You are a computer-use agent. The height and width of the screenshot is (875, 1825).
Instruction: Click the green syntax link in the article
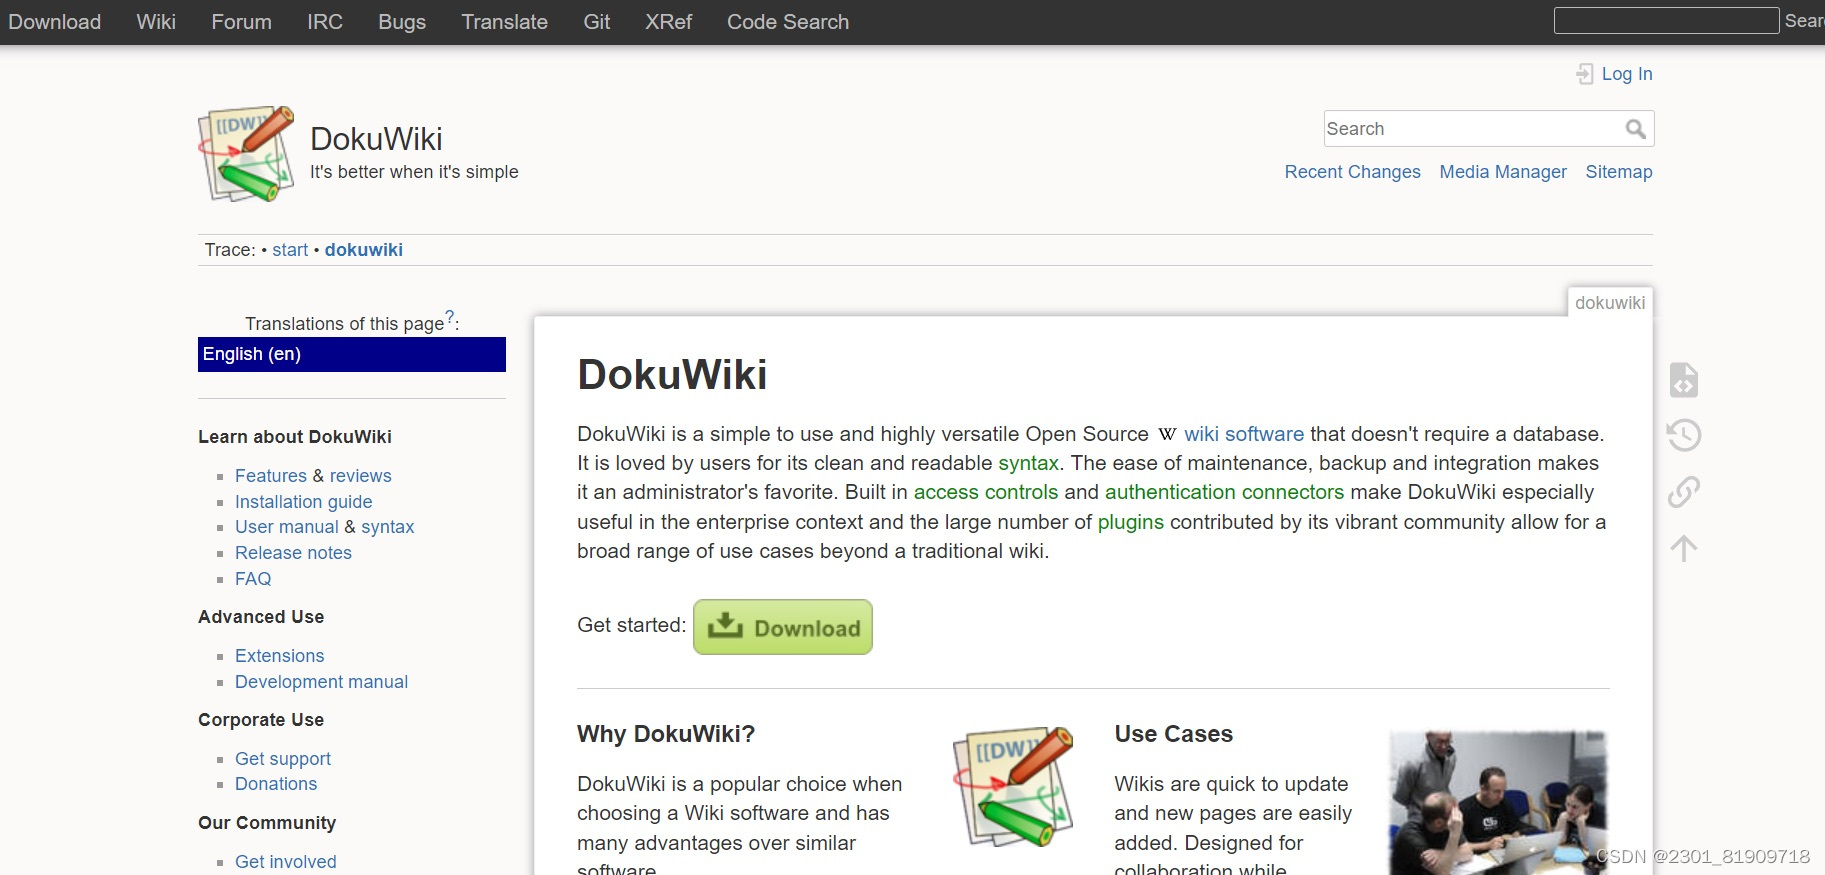[1028, 463]
